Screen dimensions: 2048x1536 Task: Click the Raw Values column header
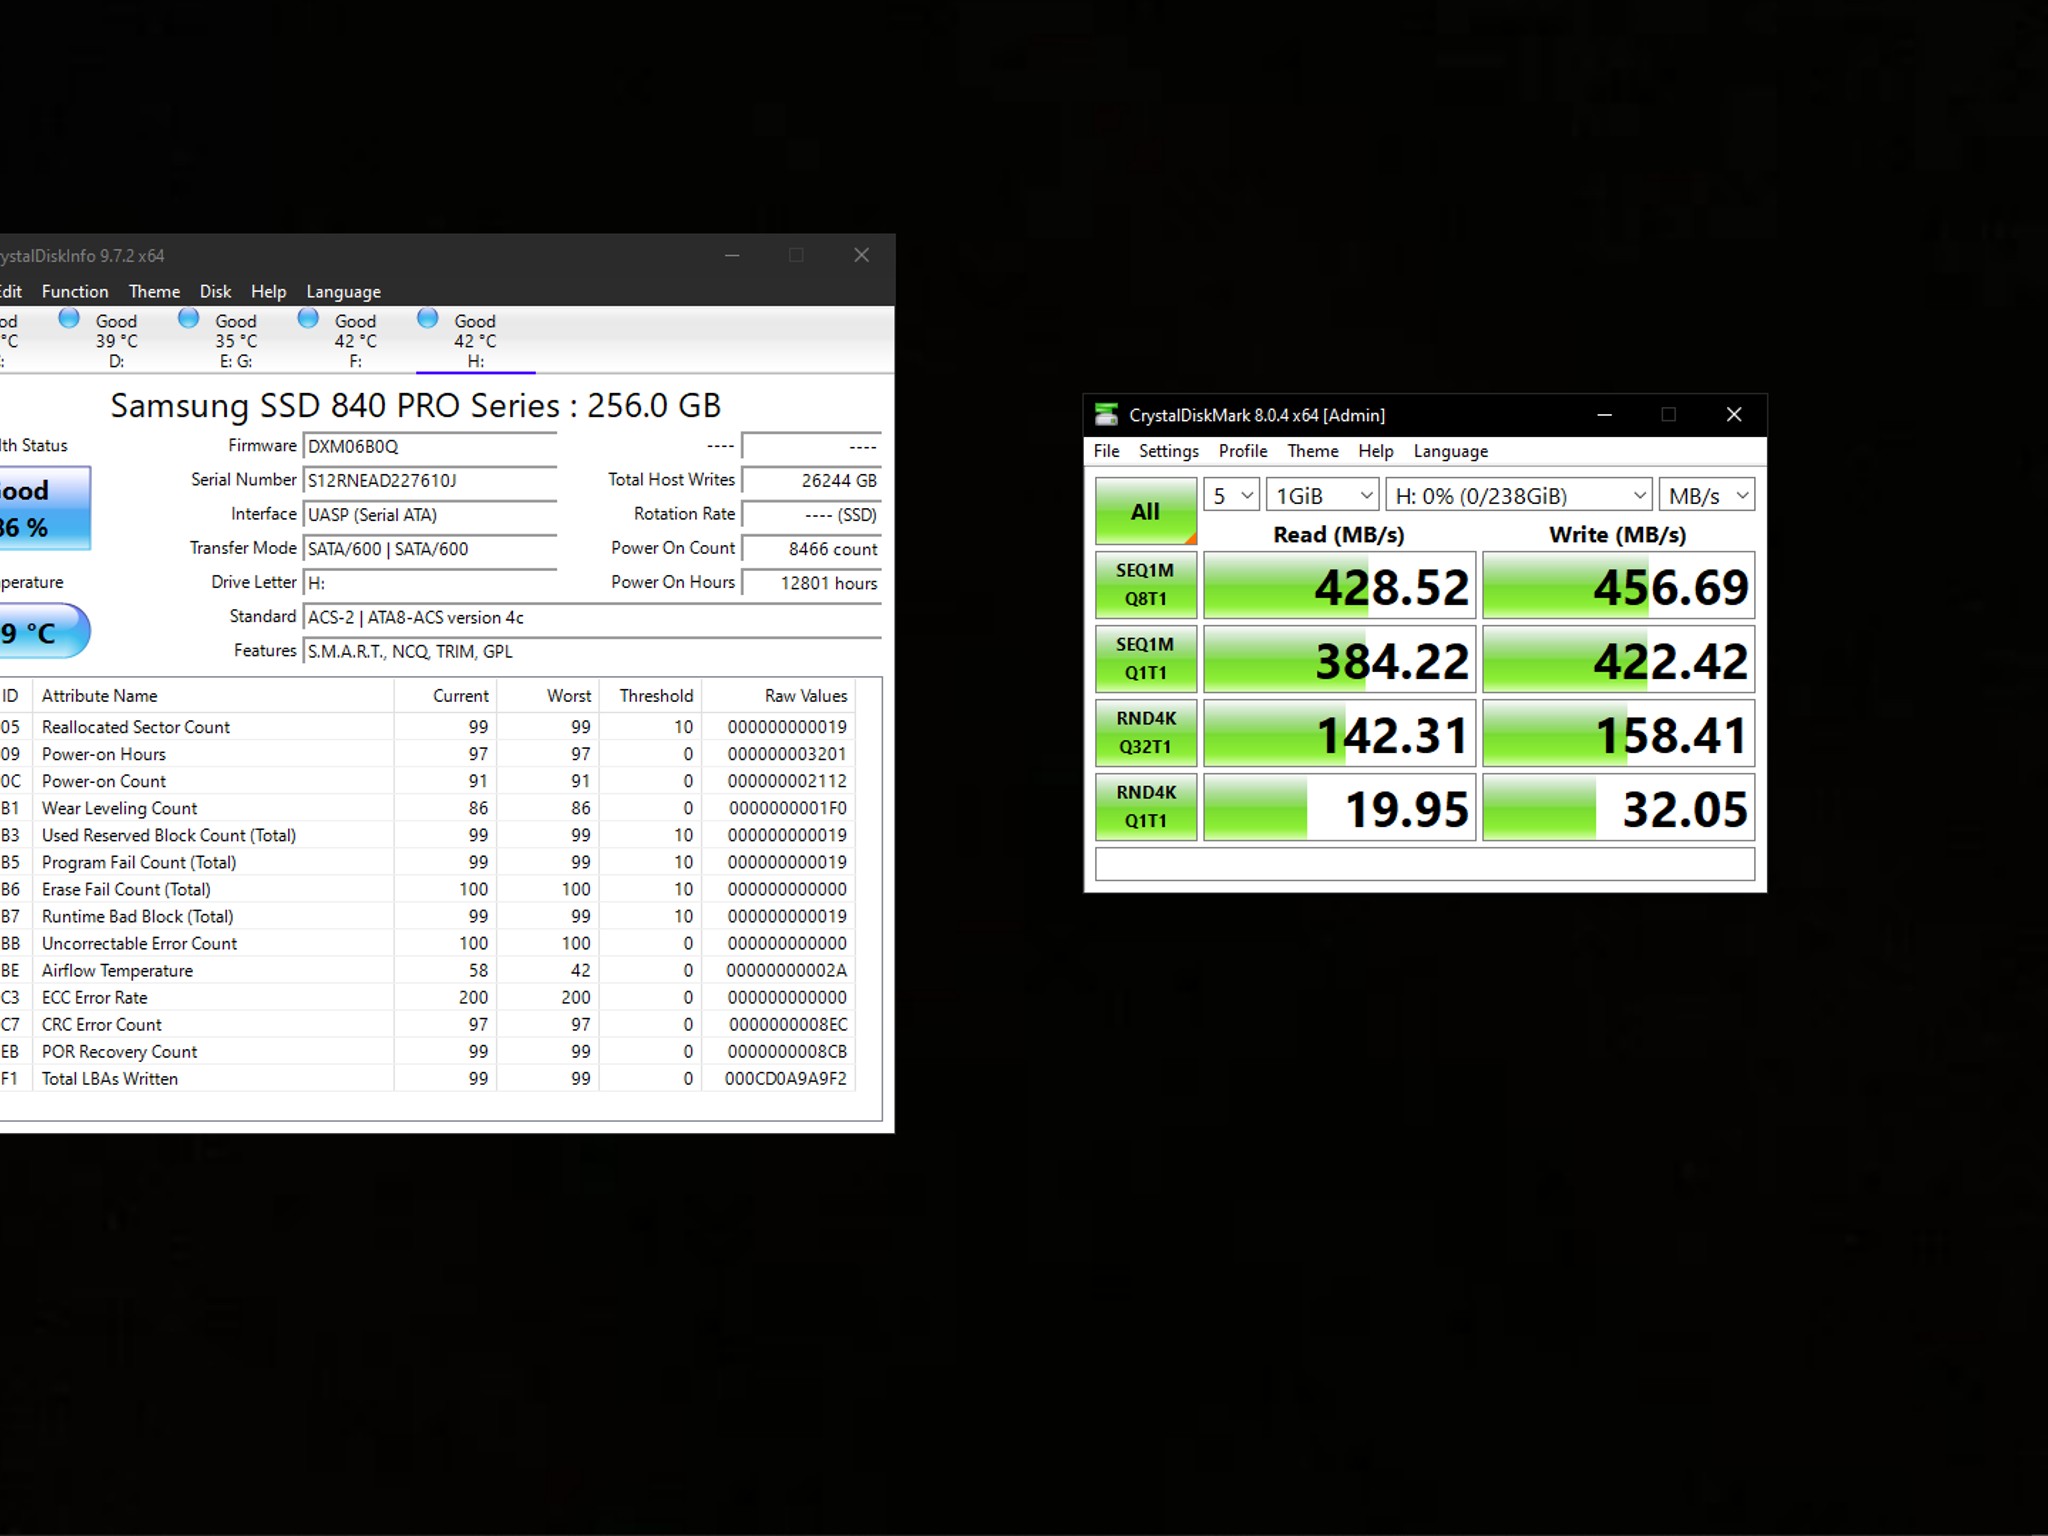coord(778,695)
